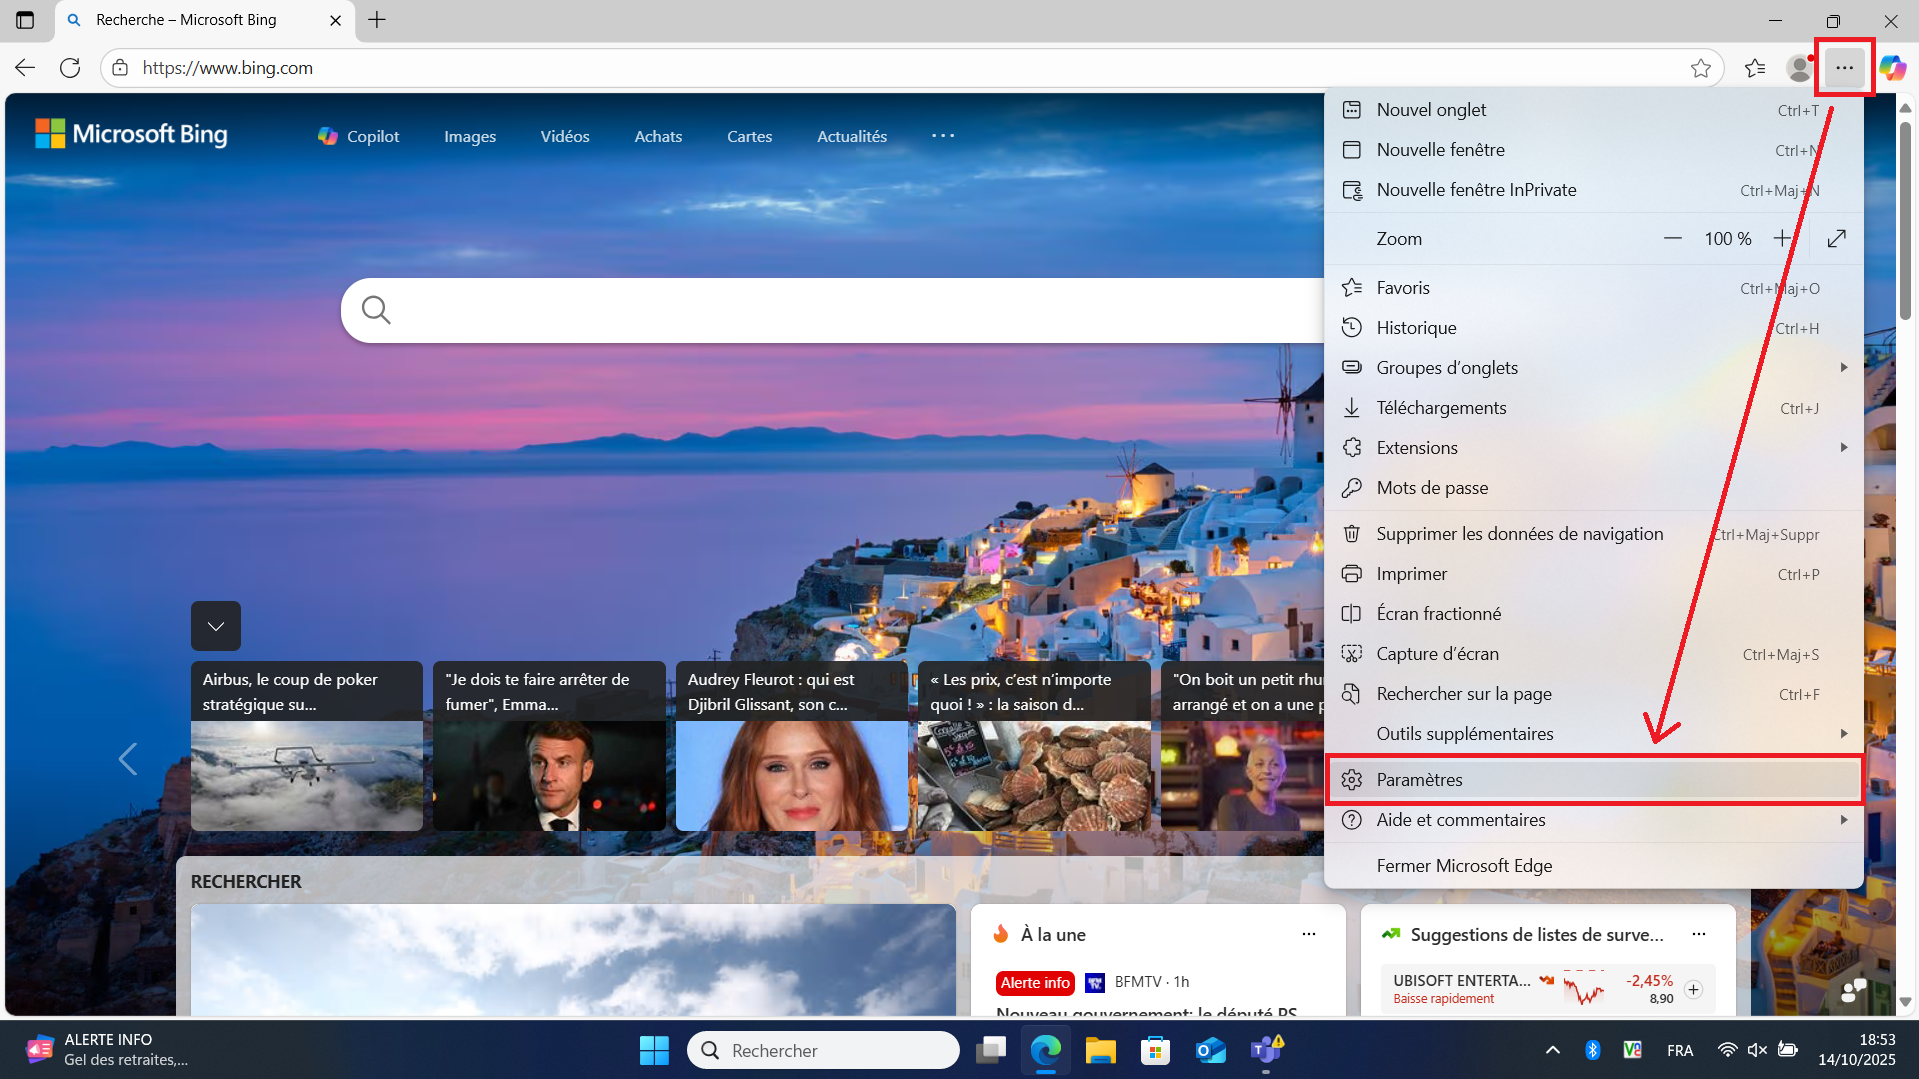Click the Copilot icon in the Edge toolbar
The image size is (1919, 1079).
1892,68
